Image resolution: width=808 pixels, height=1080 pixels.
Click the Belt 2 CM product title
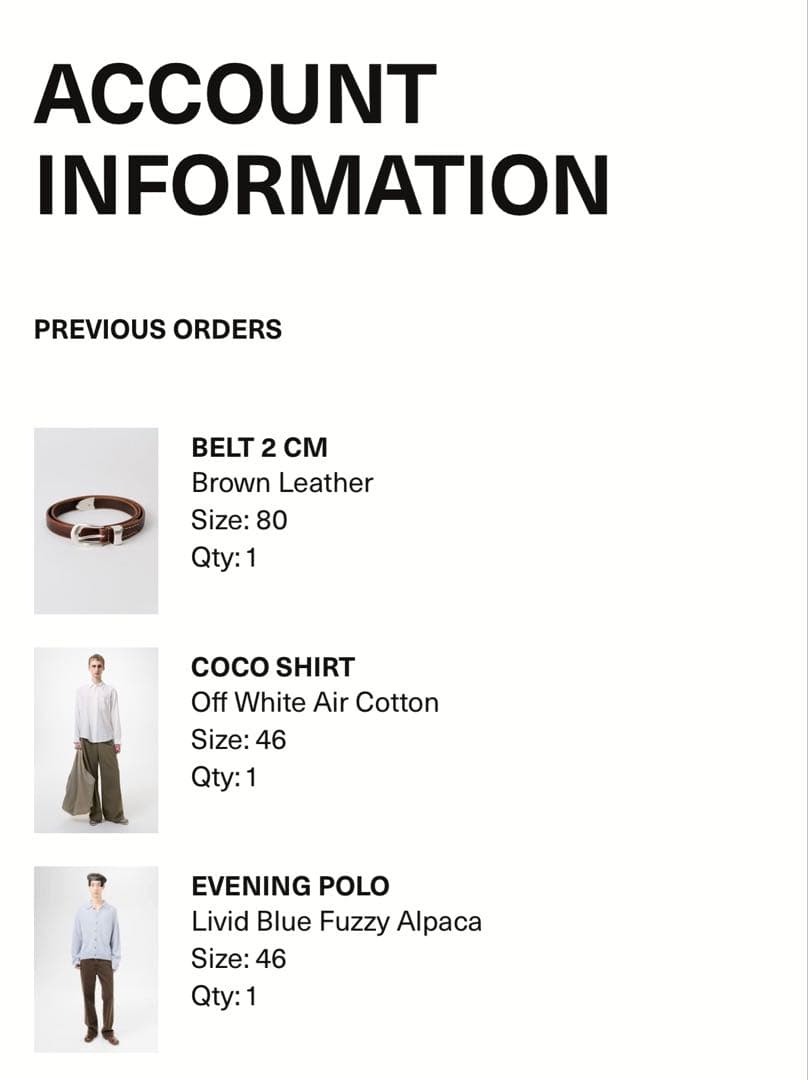pos(259,447)
